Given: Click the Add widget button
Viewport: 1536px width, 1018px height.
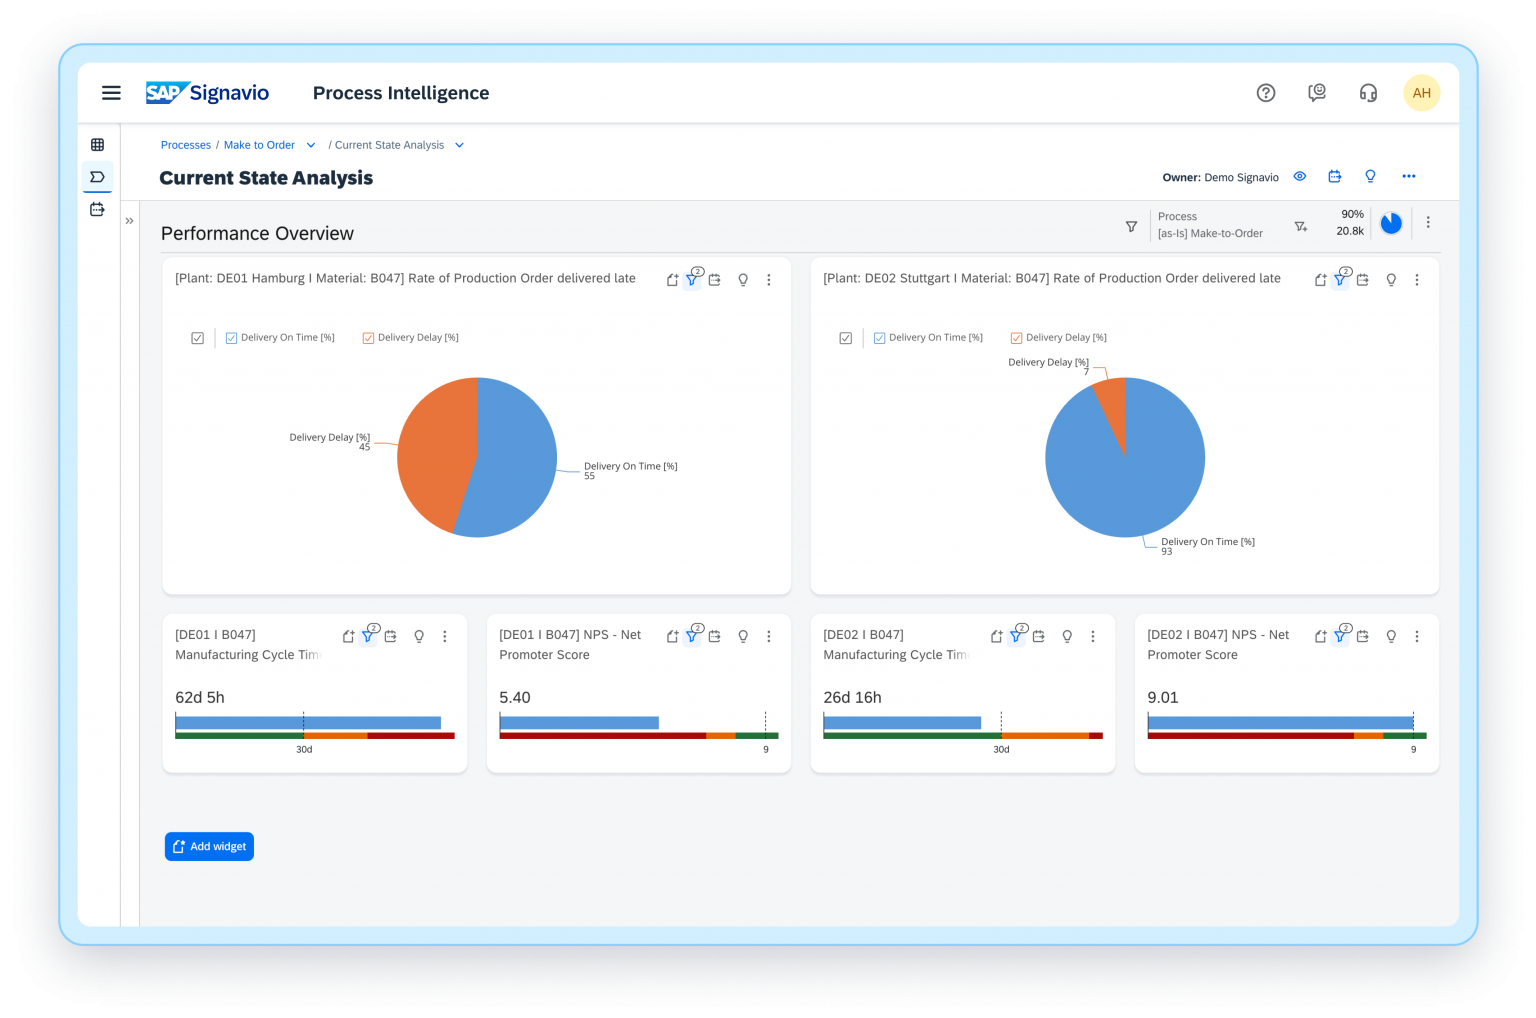Looking at the screenshot, I should (x=209, y=846).
